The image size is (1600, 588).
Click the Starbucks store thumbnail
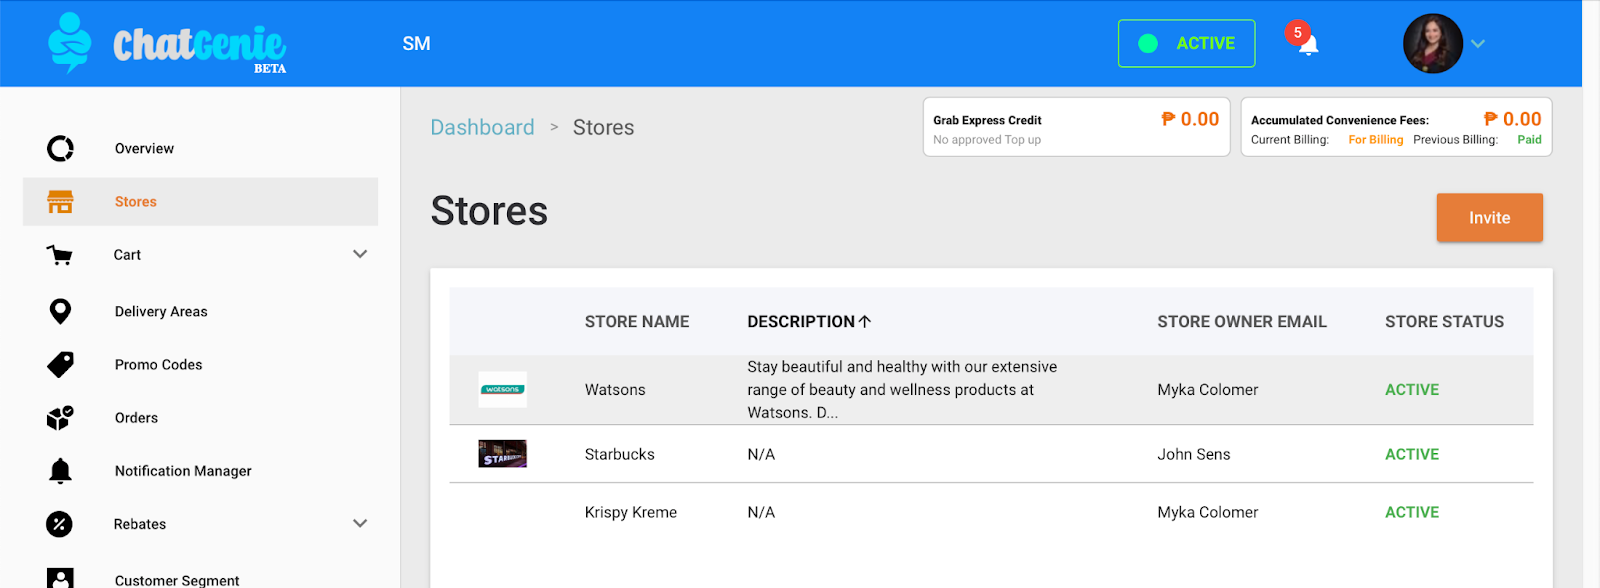click(x=502, y=454)
